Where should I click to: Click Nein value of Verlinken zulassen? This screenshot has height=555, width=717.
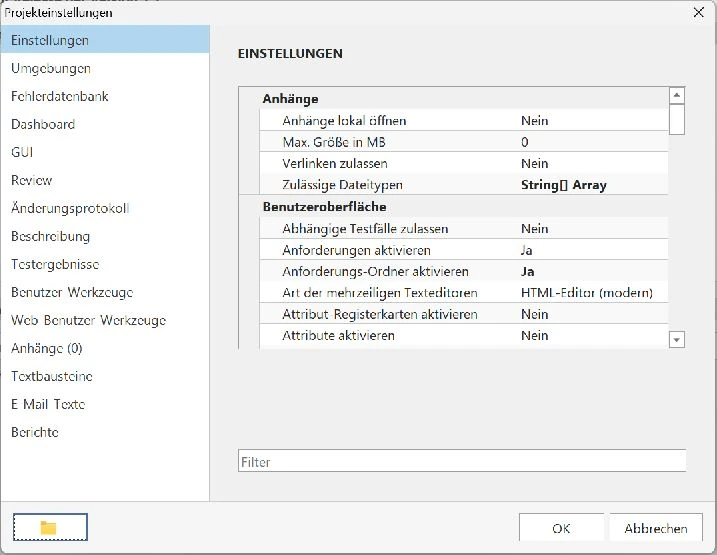pos(535,163)
